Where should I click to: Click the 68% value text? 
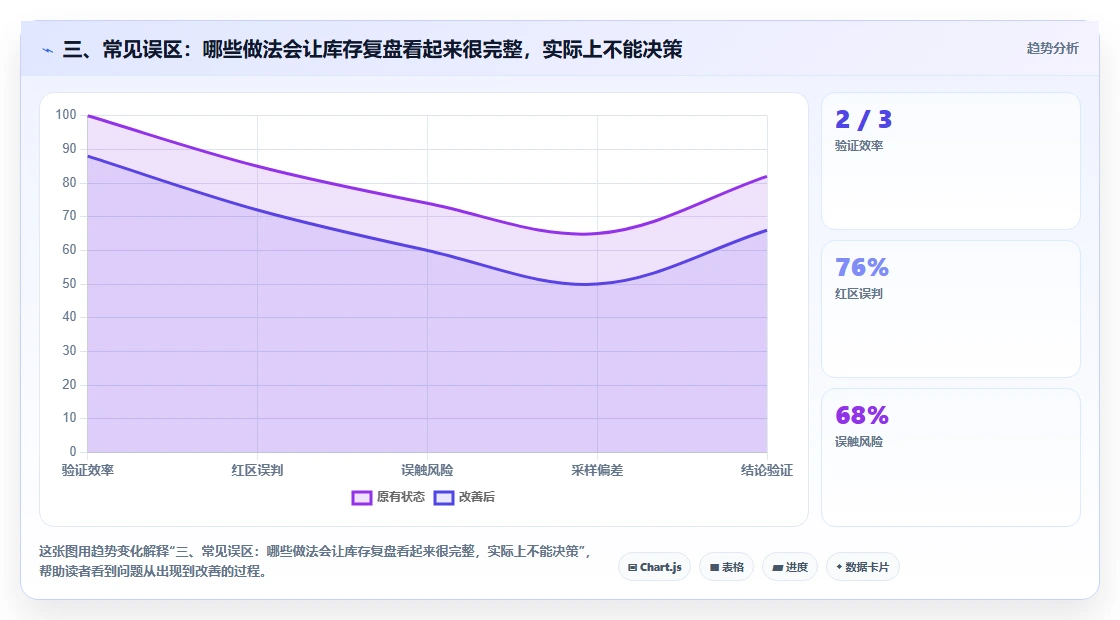(862, 415)
